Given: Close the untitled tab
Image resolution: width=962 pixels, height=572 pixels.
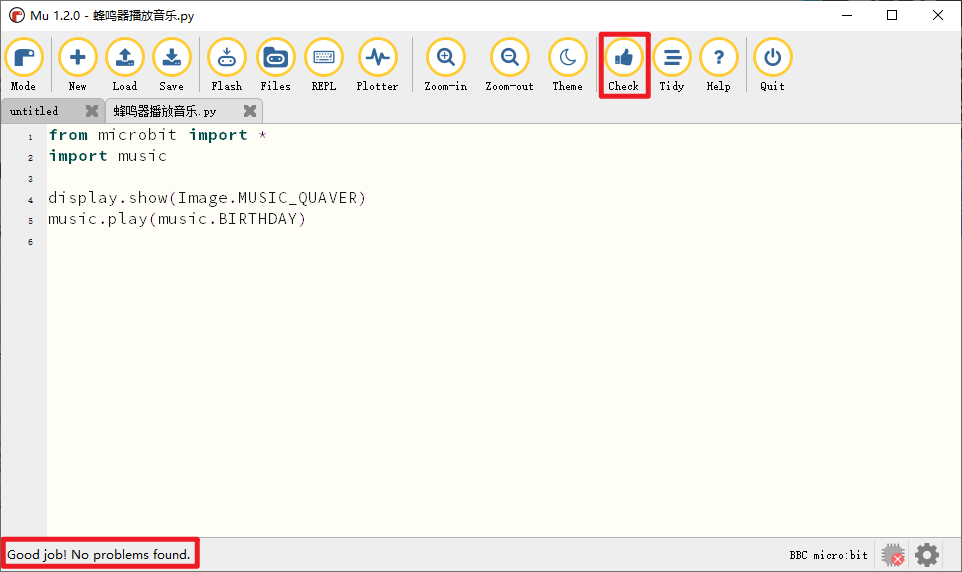Looking at the screenshot, I should (x=92, y=110).
